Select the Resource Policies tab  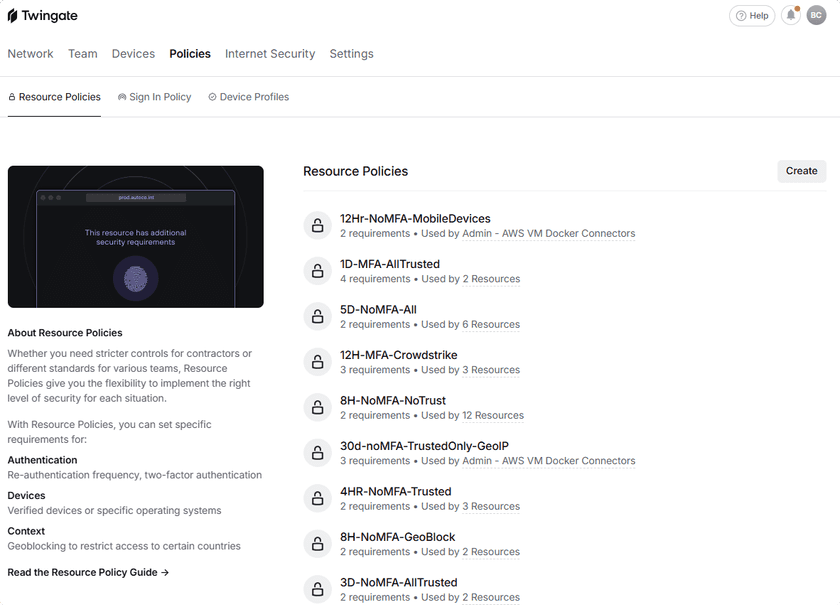pos(54,97)
